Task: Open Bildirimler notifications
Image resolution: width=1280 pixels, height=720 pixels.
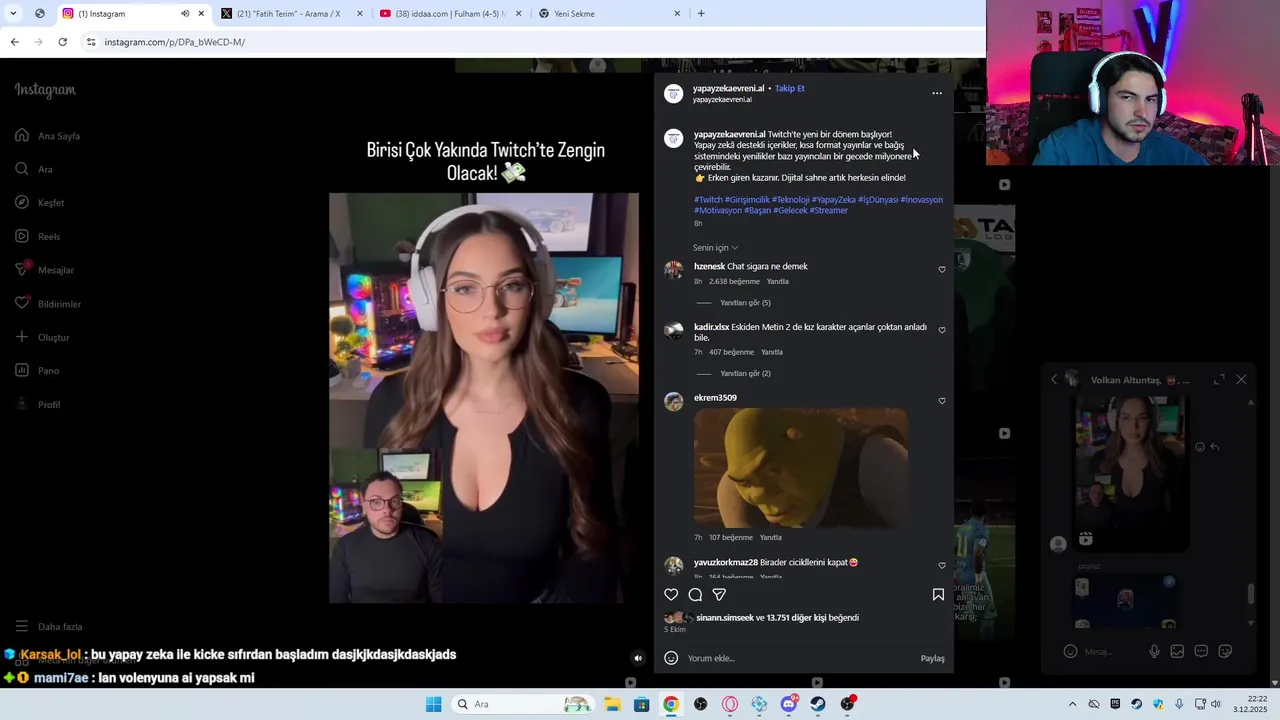Action: tap(48, 304)
